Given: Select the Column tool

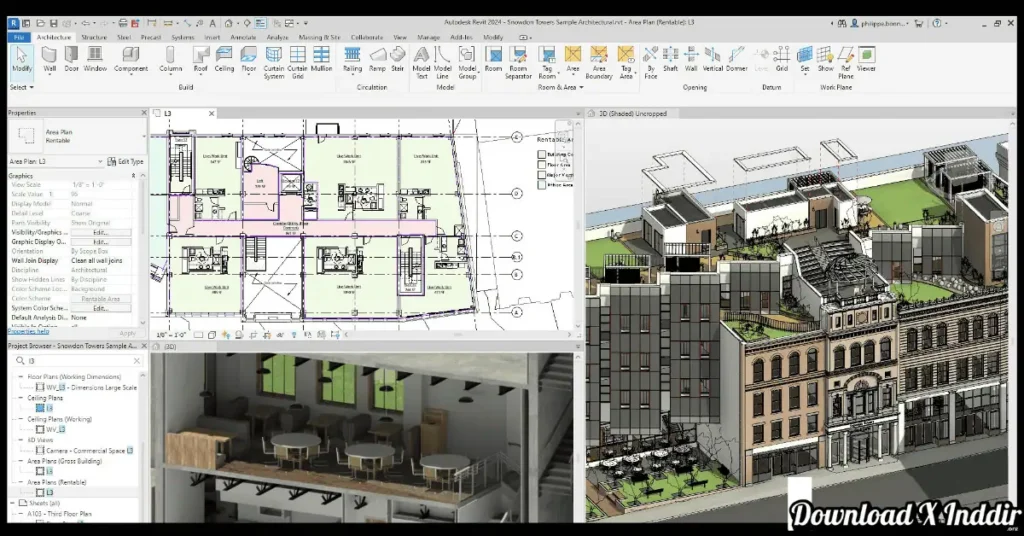Looking at the screenshot, I should point(170,59).
